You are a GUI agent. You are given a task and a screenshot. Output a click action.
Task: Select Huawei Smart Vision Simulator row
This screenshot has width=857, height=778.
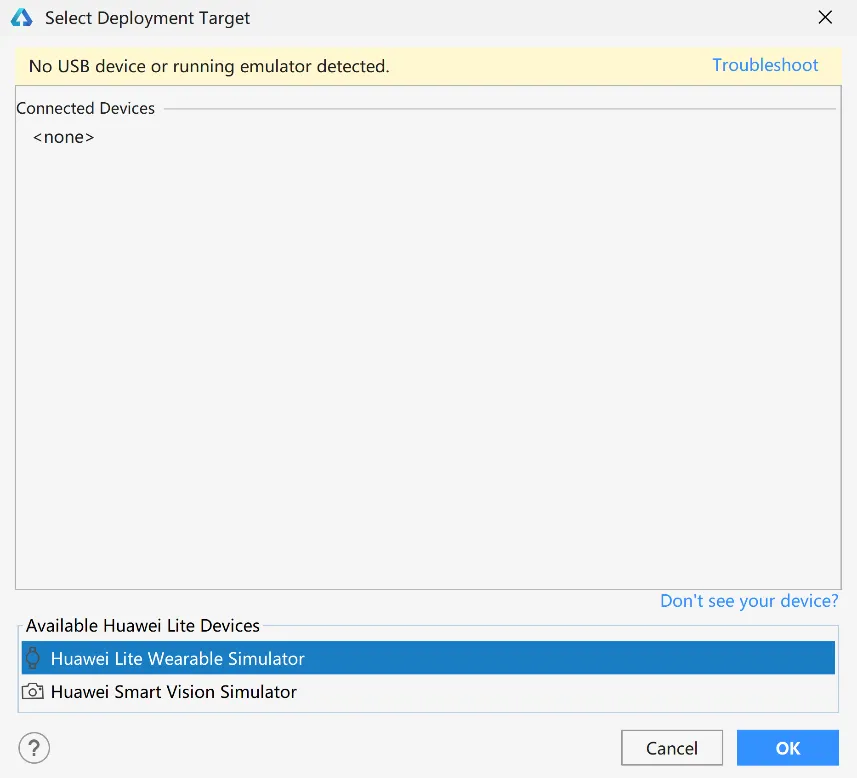(428, 692)
